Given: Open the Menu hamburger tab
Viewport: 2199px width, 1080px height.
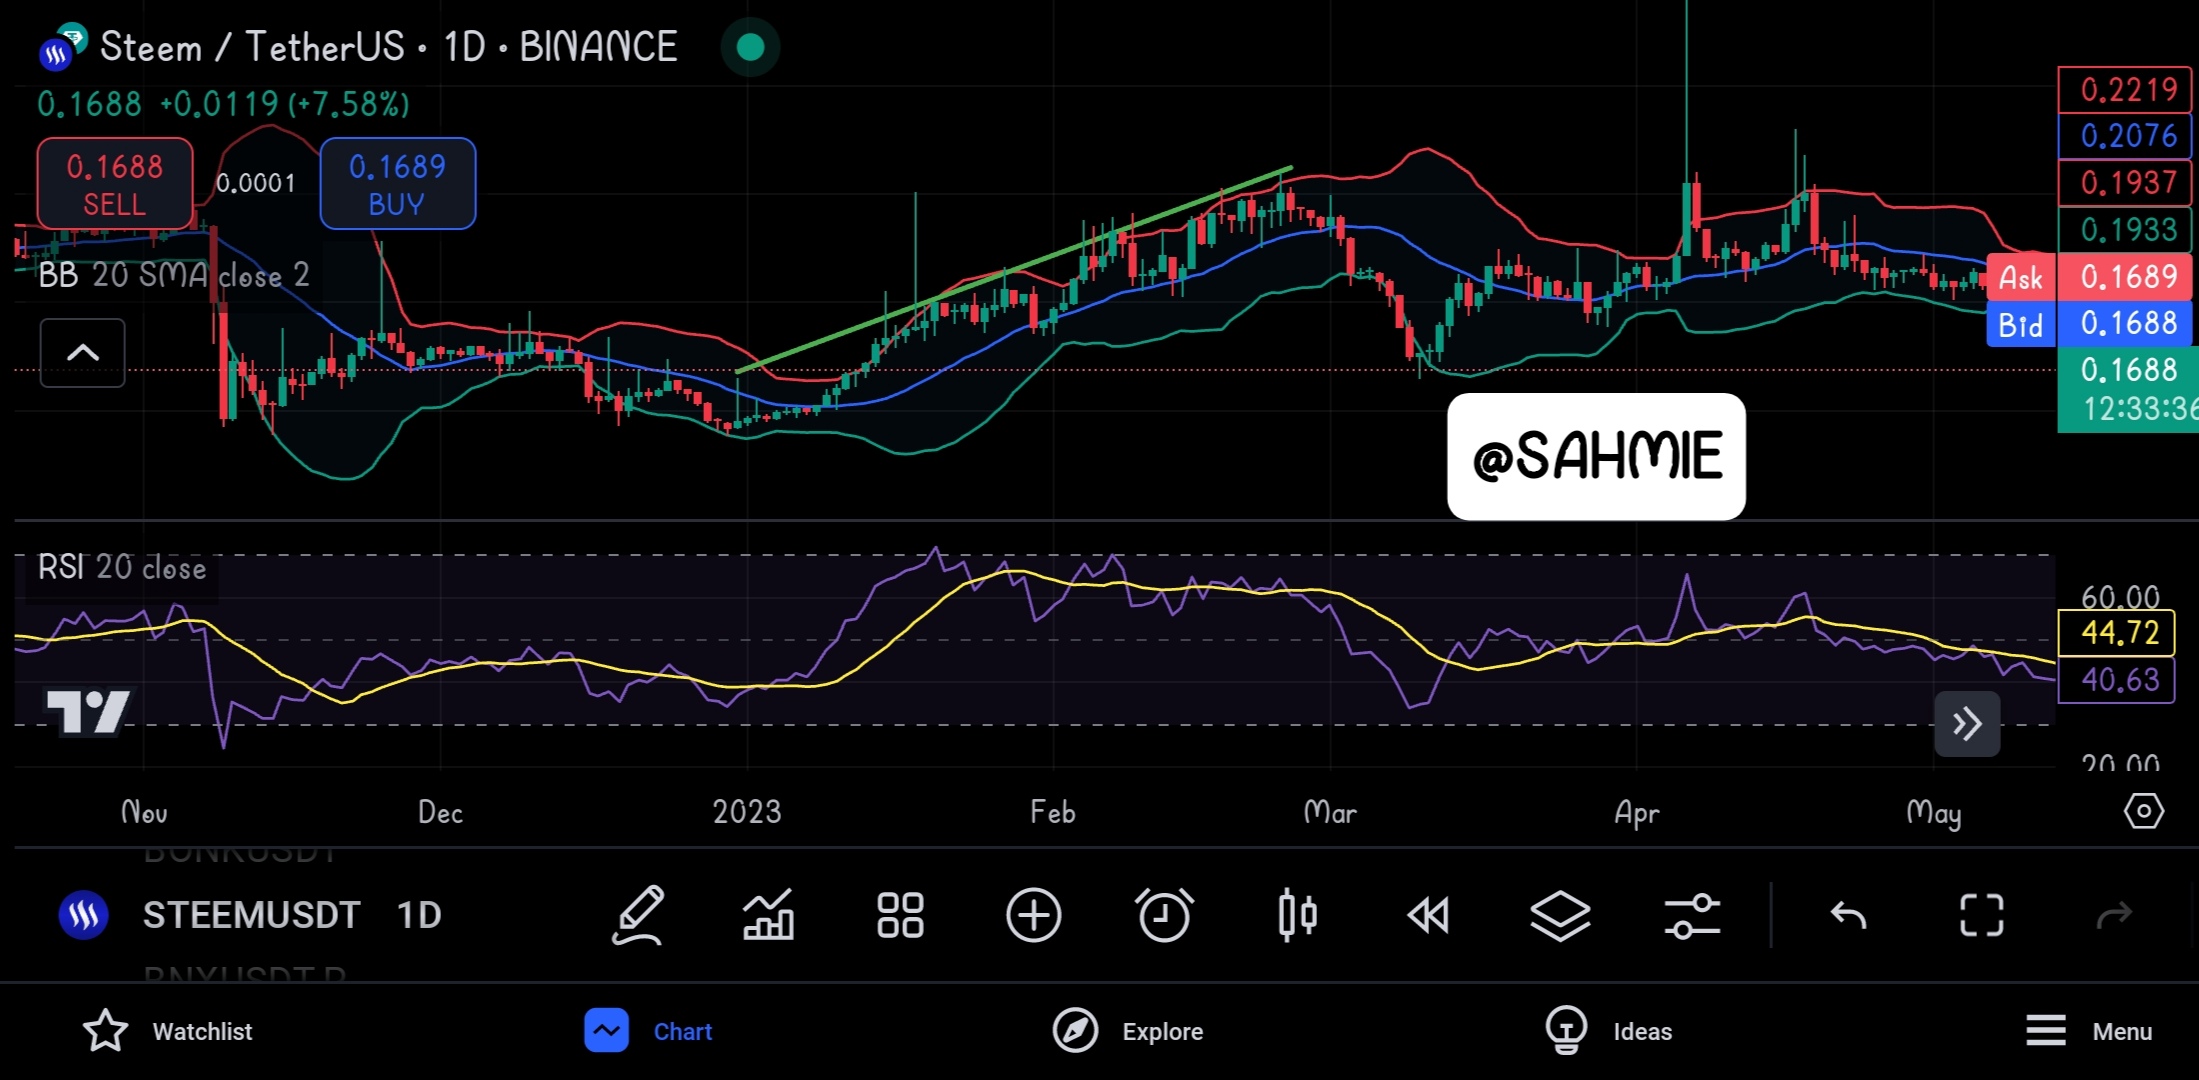Looking at the screenshot, I should point(2089,1031).
